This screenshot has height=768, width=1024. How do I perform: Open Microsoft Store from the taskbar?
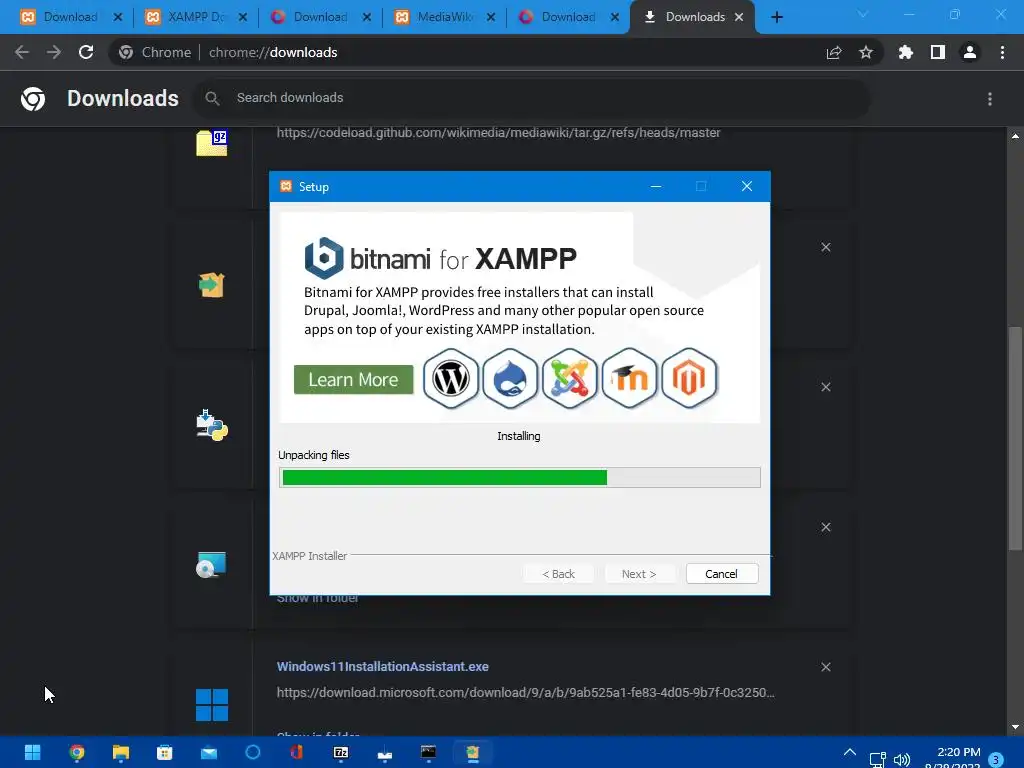[165, 752]
